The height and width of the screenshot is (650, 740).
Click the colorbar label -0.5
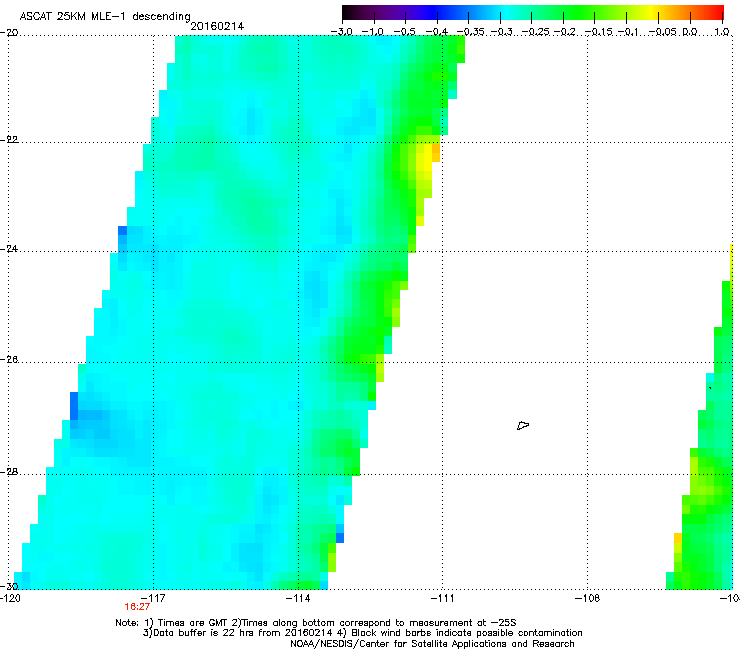[404, 32]
